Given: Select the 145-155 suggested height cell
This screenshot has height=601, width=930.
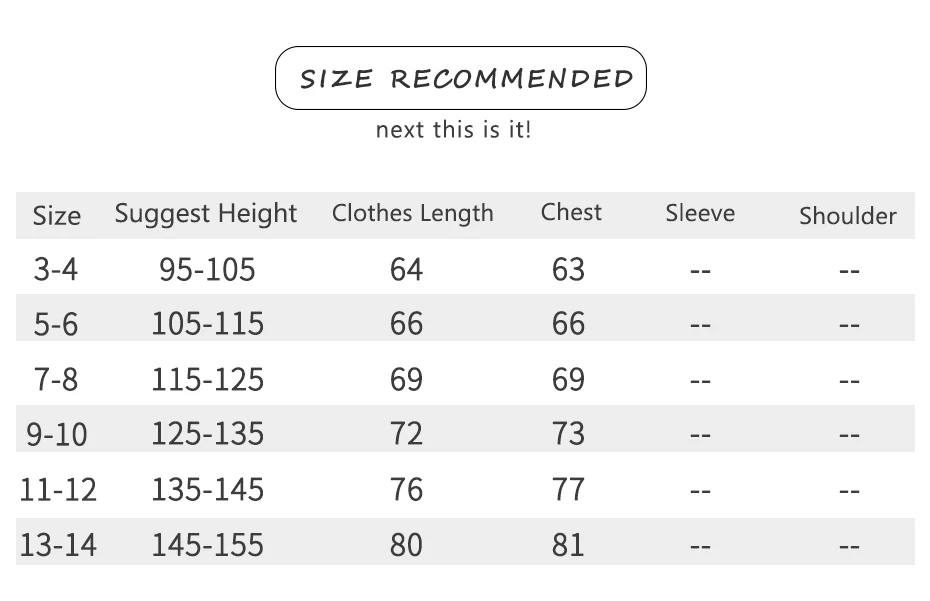Looking at the screenshot, I should (x=207, y=545).
